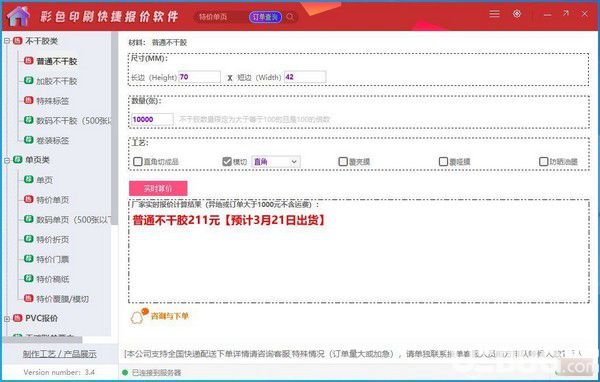This screenshot has height=382, width=600.
Task: Uncheck the 模切 checkbox
Action: pyautogui.click(x=227, y=162)
